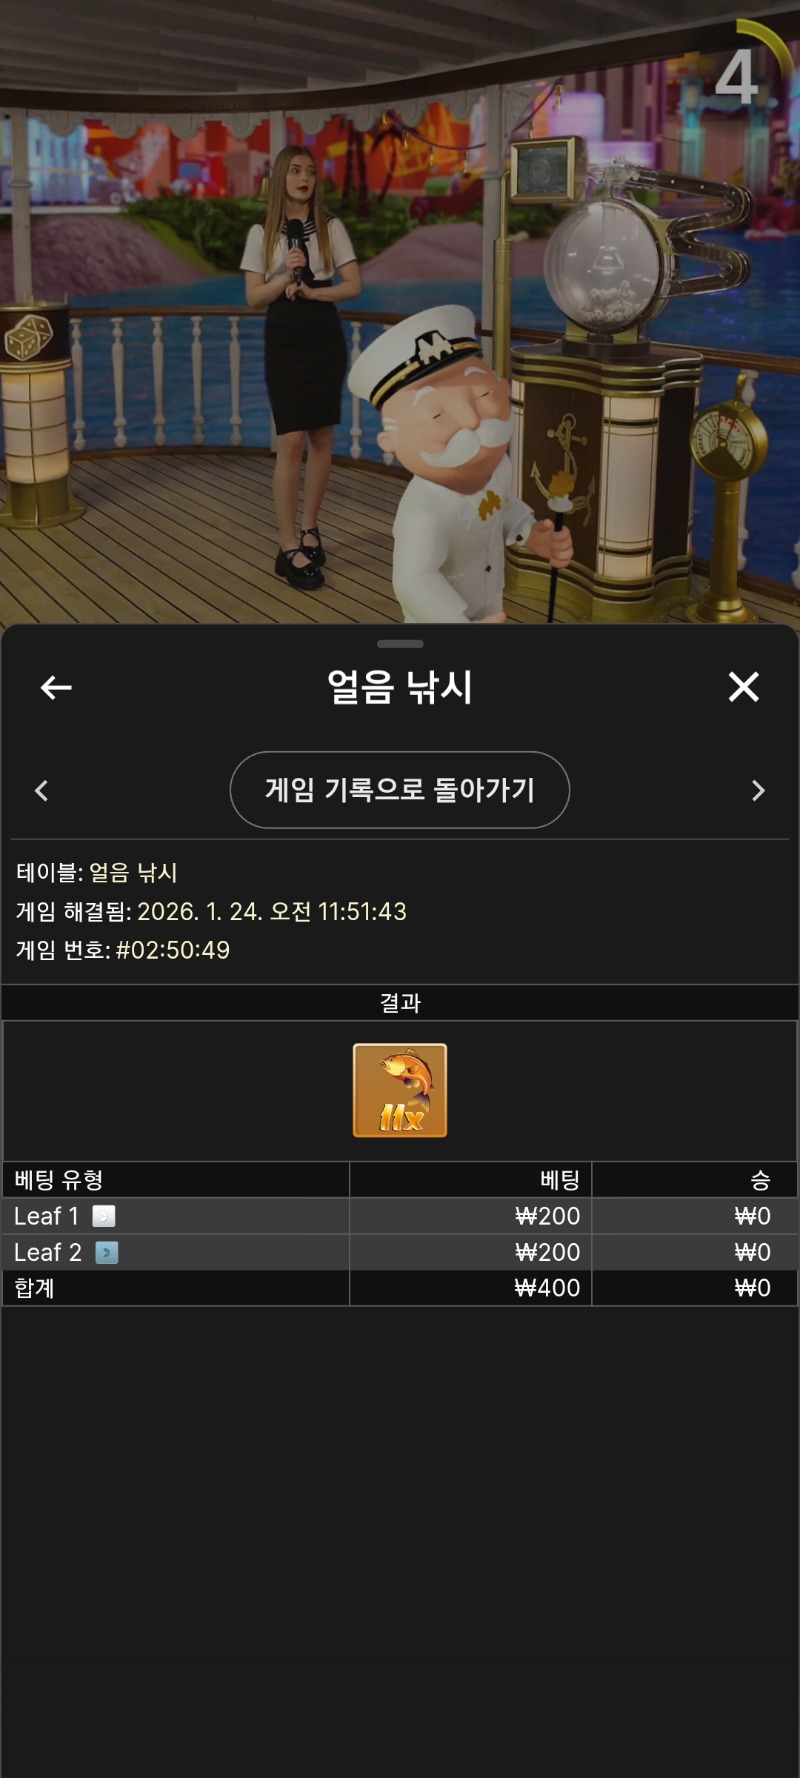Select the 합계 total row
The image size is (800, 1778).
[x=400, y=1288]
